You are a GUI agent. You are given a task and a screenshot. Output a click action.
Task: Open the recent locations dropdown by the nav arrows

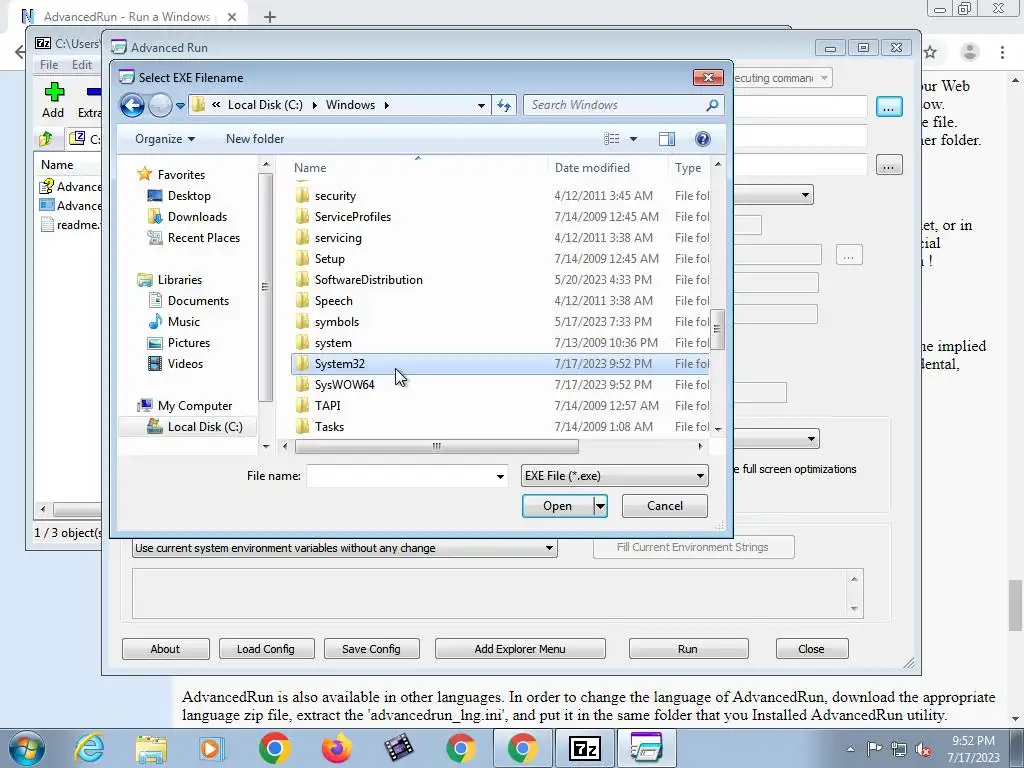(180, 105)
